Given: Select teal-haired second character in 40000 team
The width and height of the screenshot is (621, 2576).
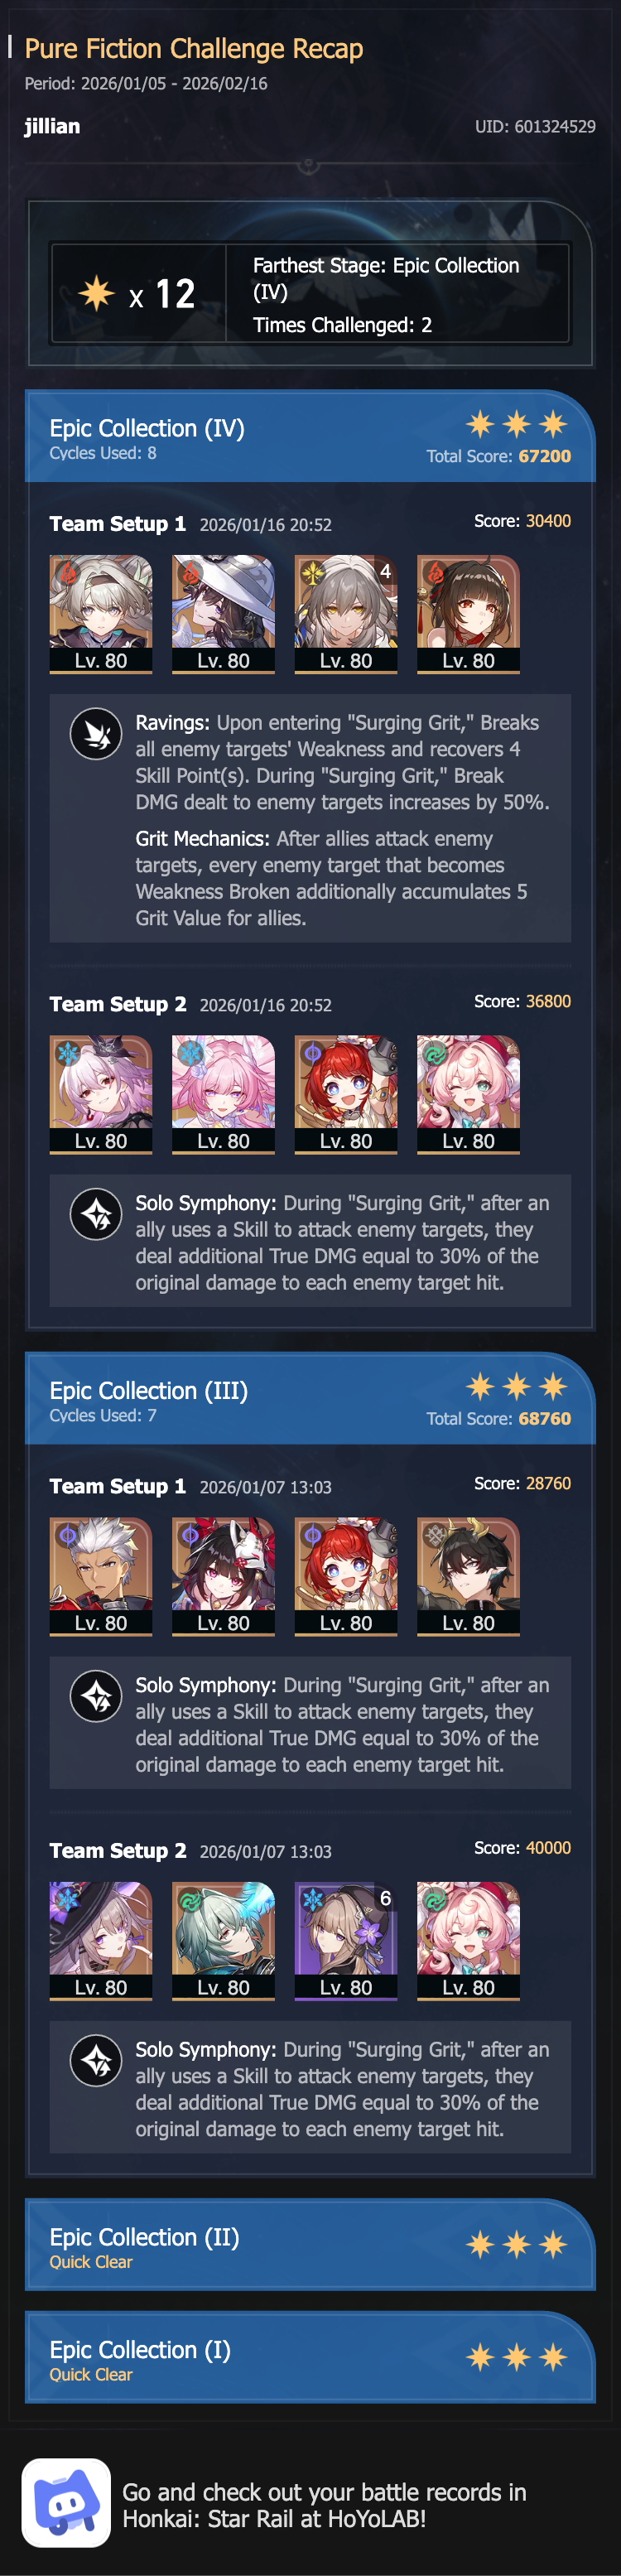Looking at the screenshot, I should (223, 1940).
